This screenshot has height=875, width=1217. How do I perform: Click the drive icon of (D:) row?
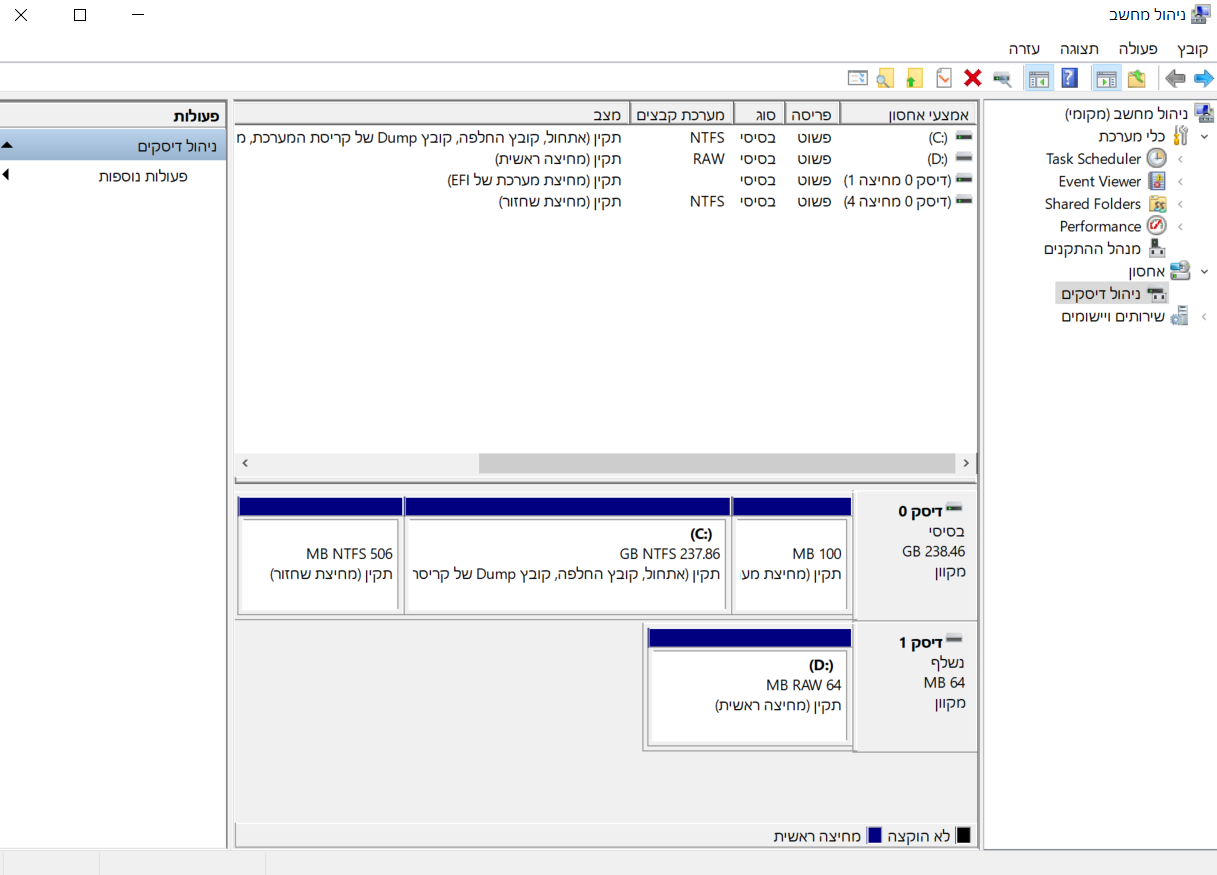coord(964,158)
